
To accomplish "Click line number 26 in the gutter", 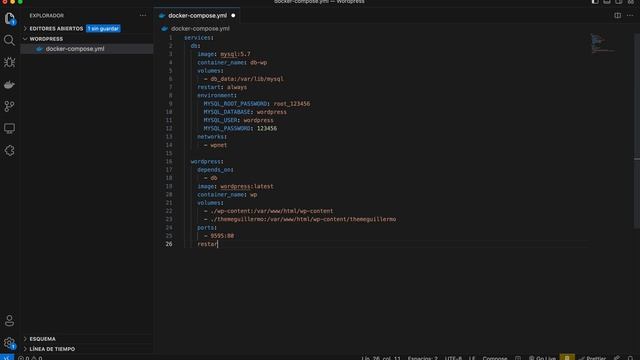I will (169, 244).
